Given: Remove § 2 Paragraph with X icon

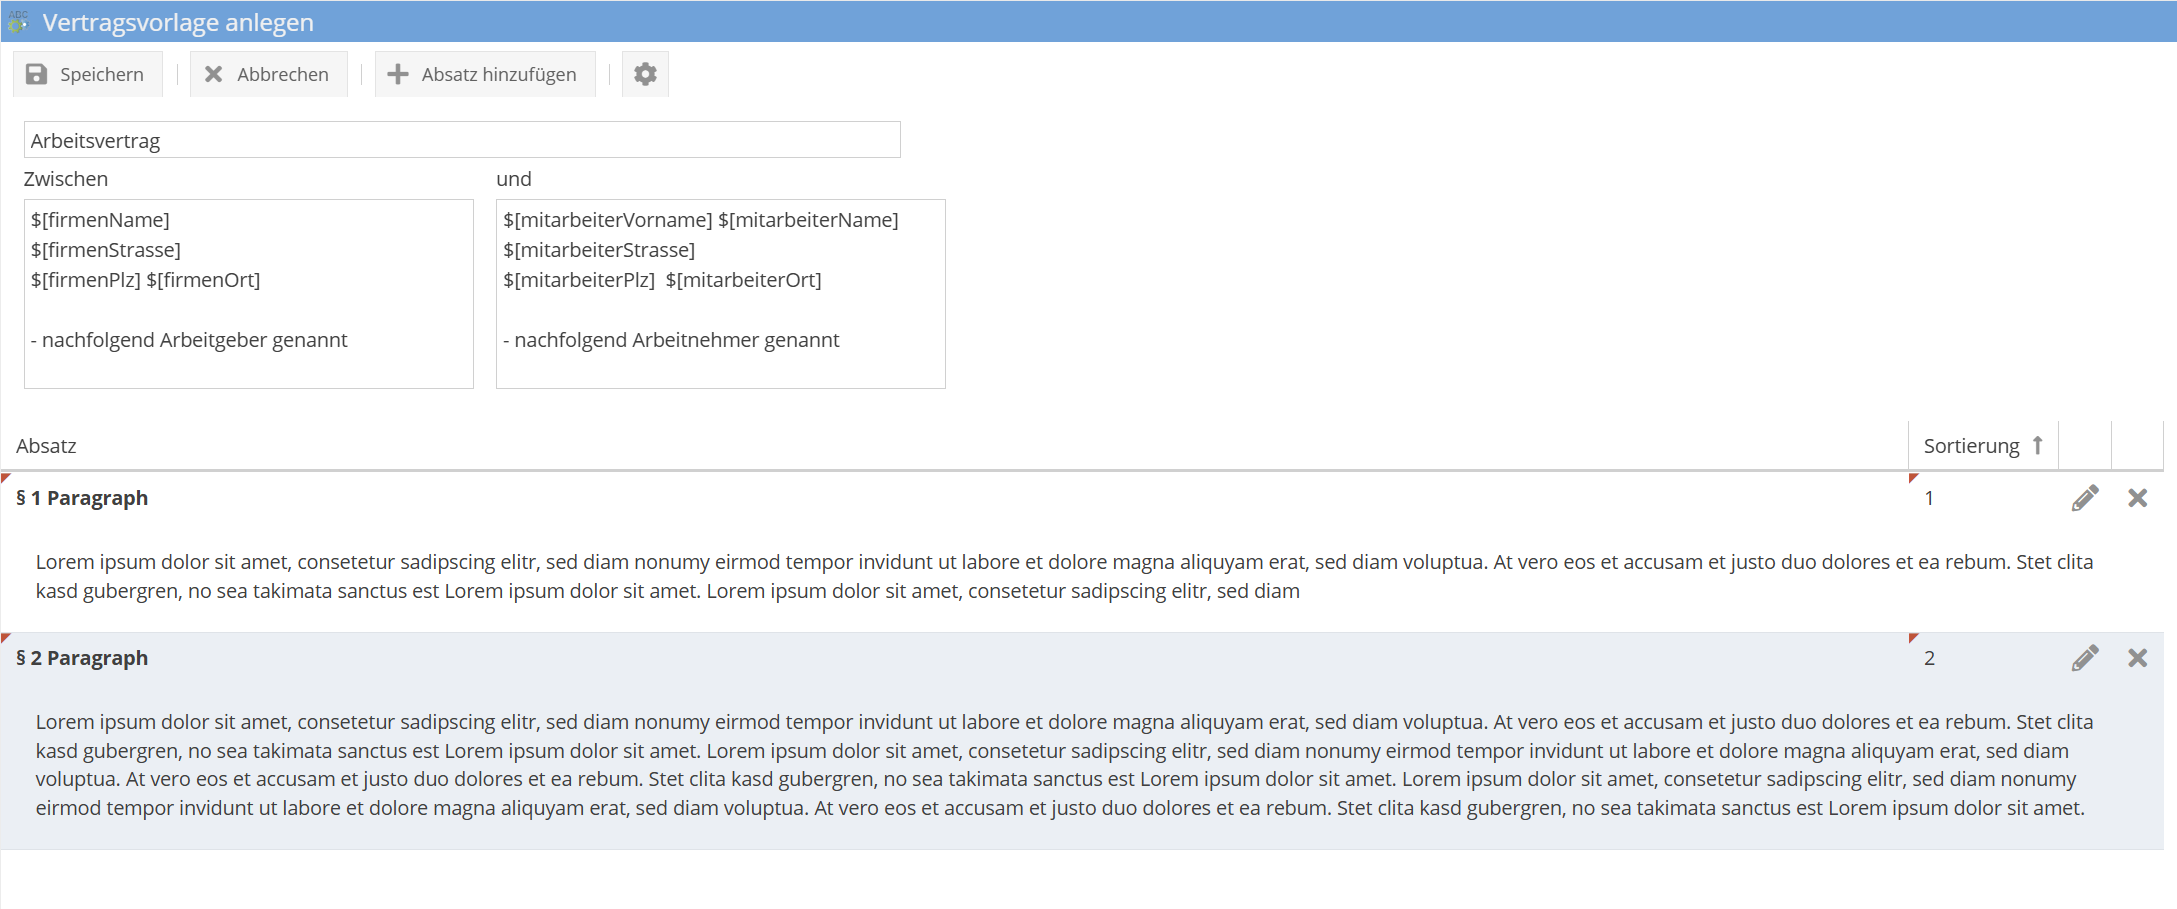Looking at the screenshot, I should pyautogui.click(x=2137, y=658).
